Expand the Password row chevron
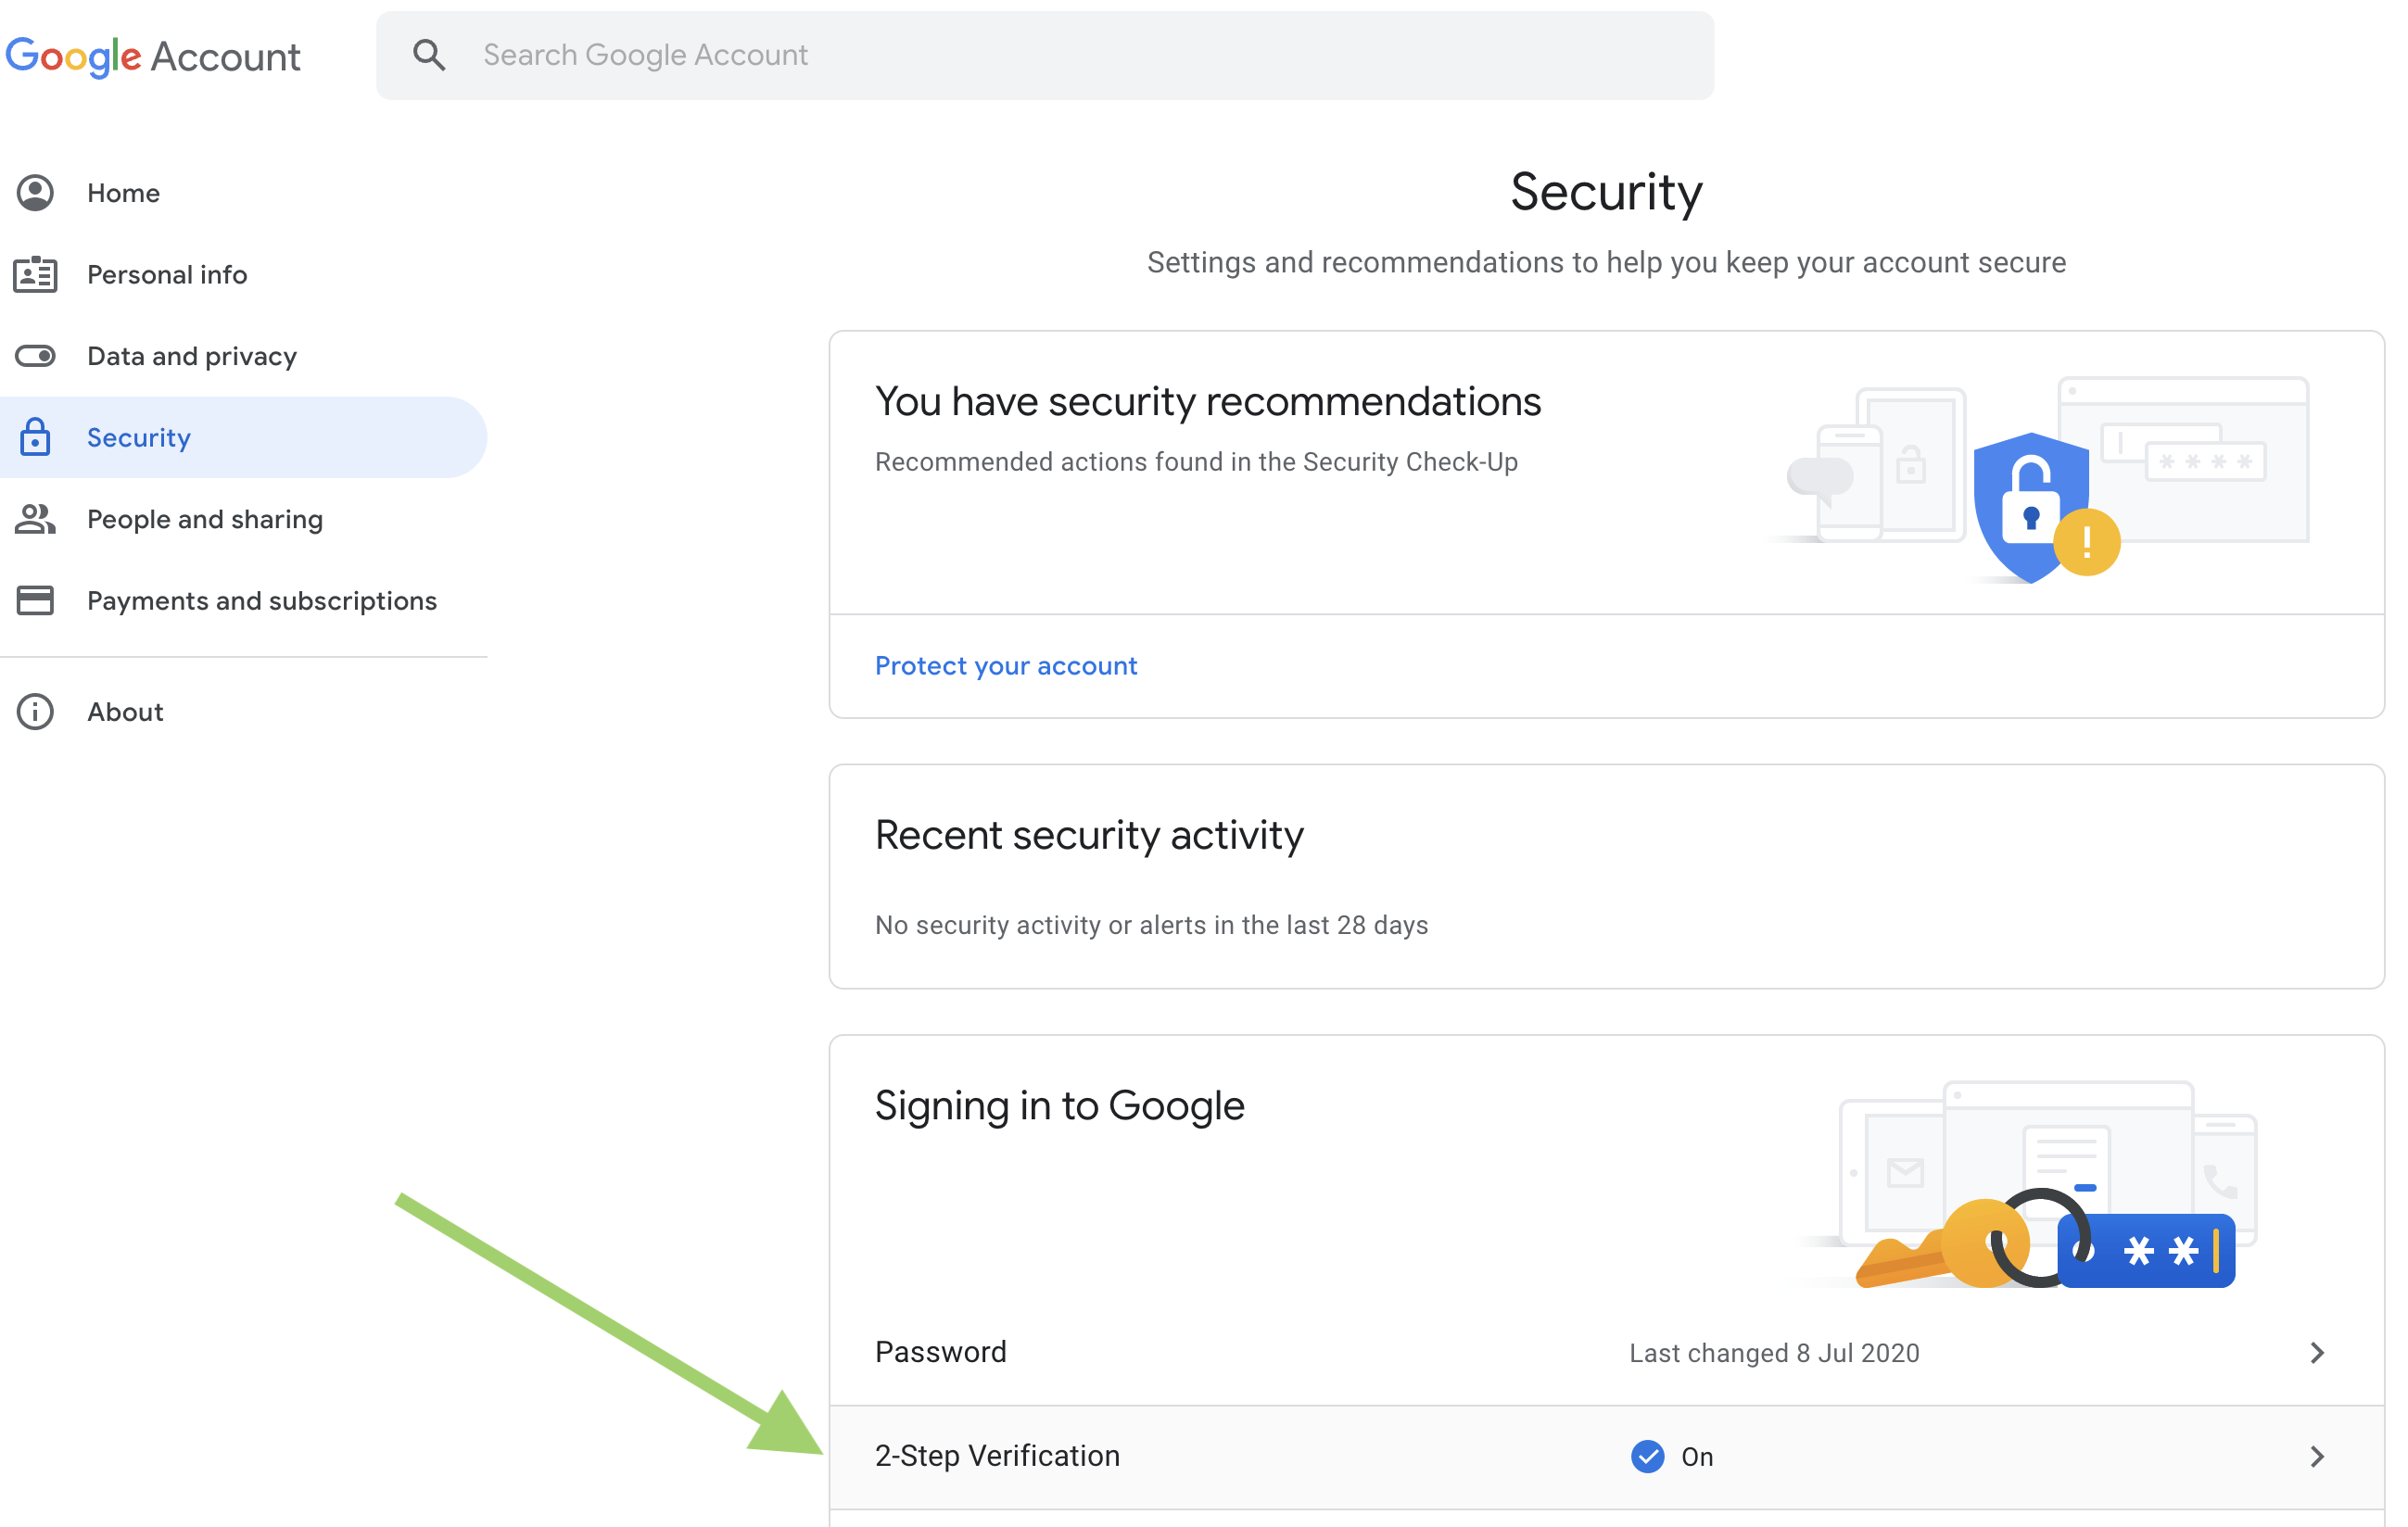This screenshot has width=2408, height=1527. (x=2316, y=1353)
